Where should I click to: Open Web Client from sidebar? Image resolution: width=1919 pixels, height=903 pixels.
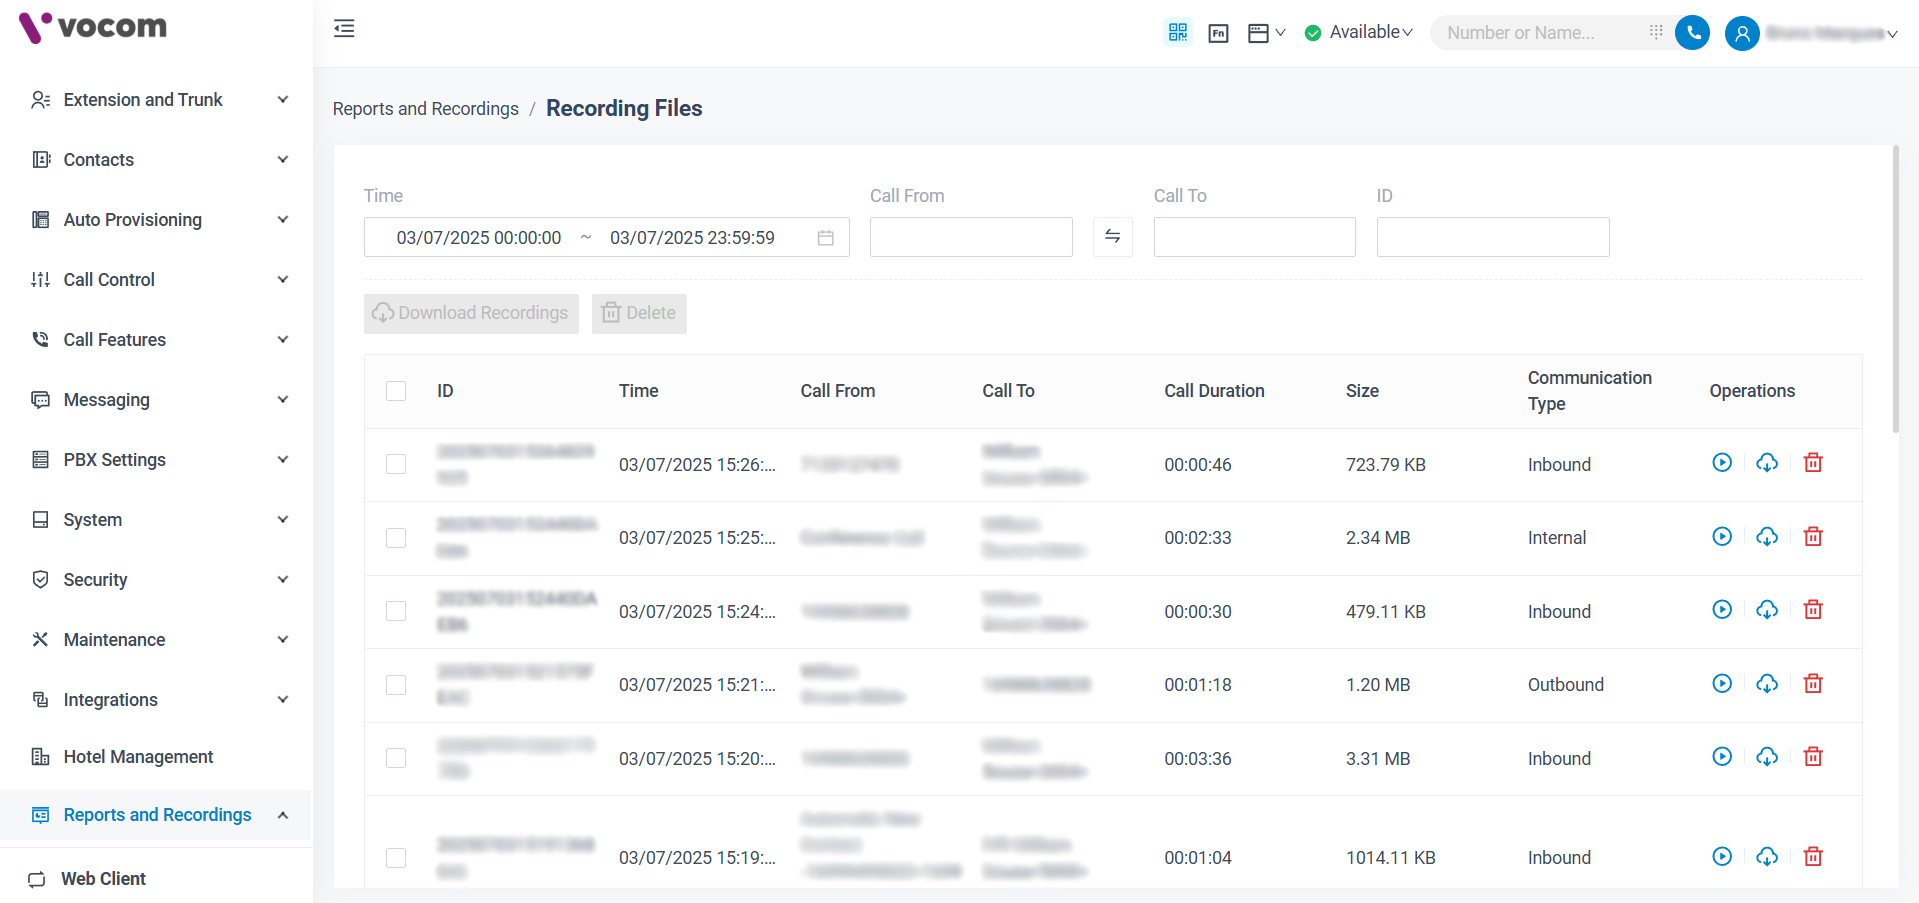(103, 879)
